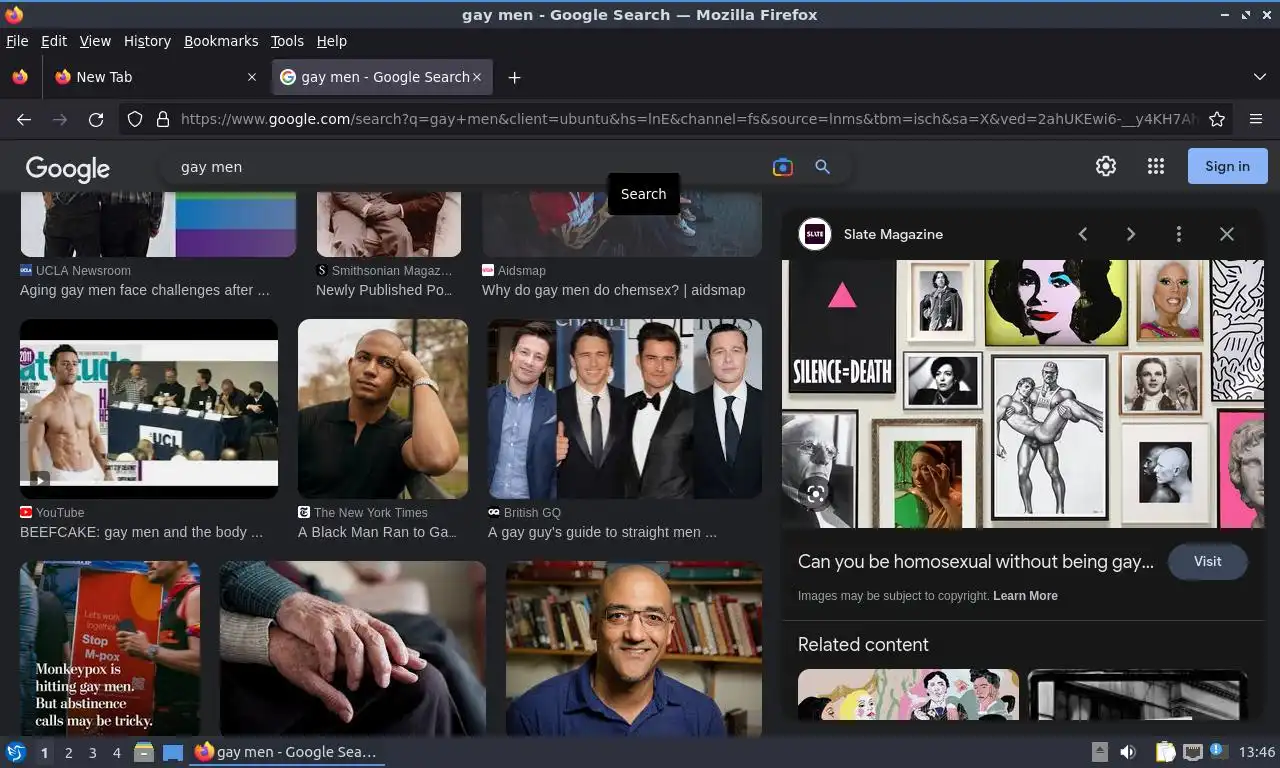
Task: Show previous image in preview panel
Action: click(1083, 234)
